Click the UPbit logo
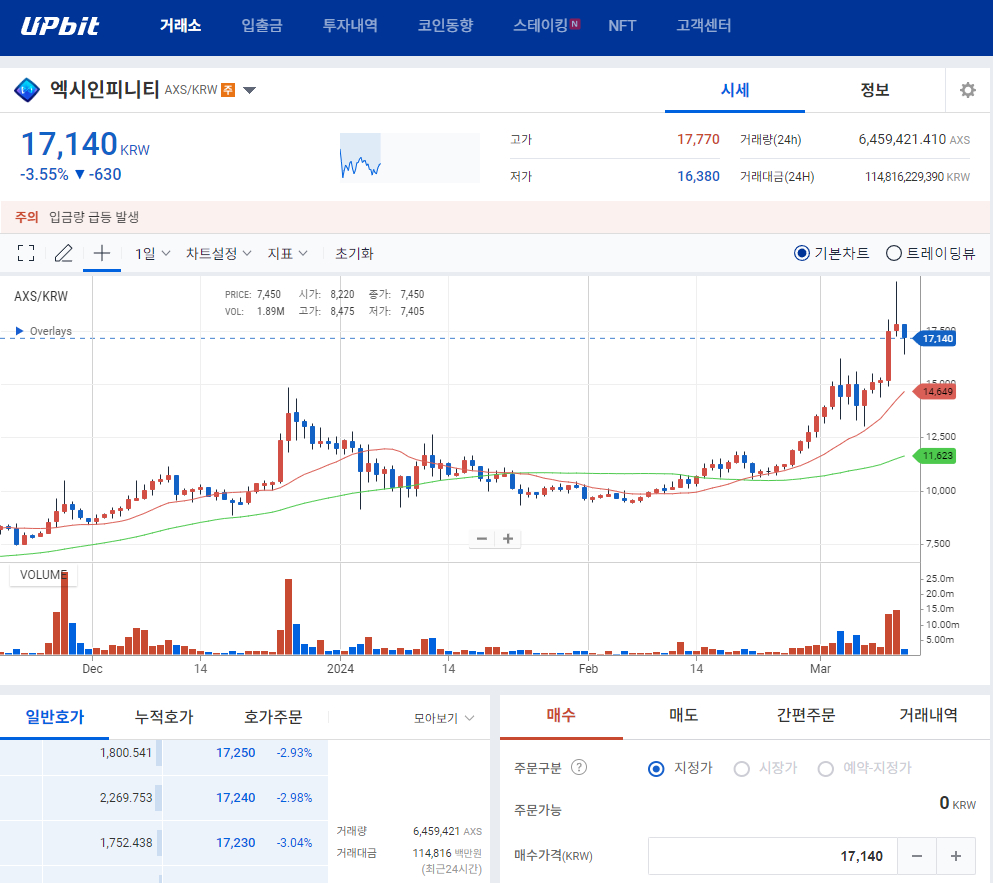The width and height of the screenshot is (993, 883). coord(60,26)
